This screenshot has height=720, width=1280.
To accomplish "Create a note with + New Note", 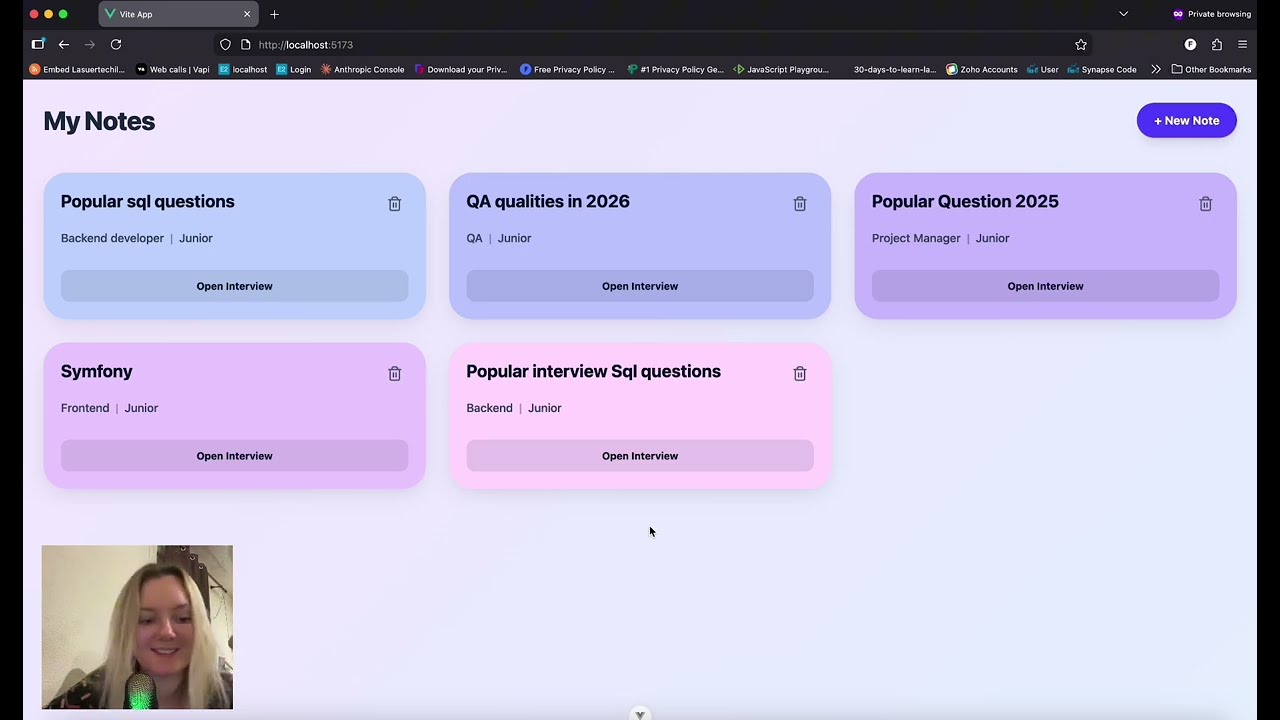I will pyautogui.click(x=1186, y=121).
